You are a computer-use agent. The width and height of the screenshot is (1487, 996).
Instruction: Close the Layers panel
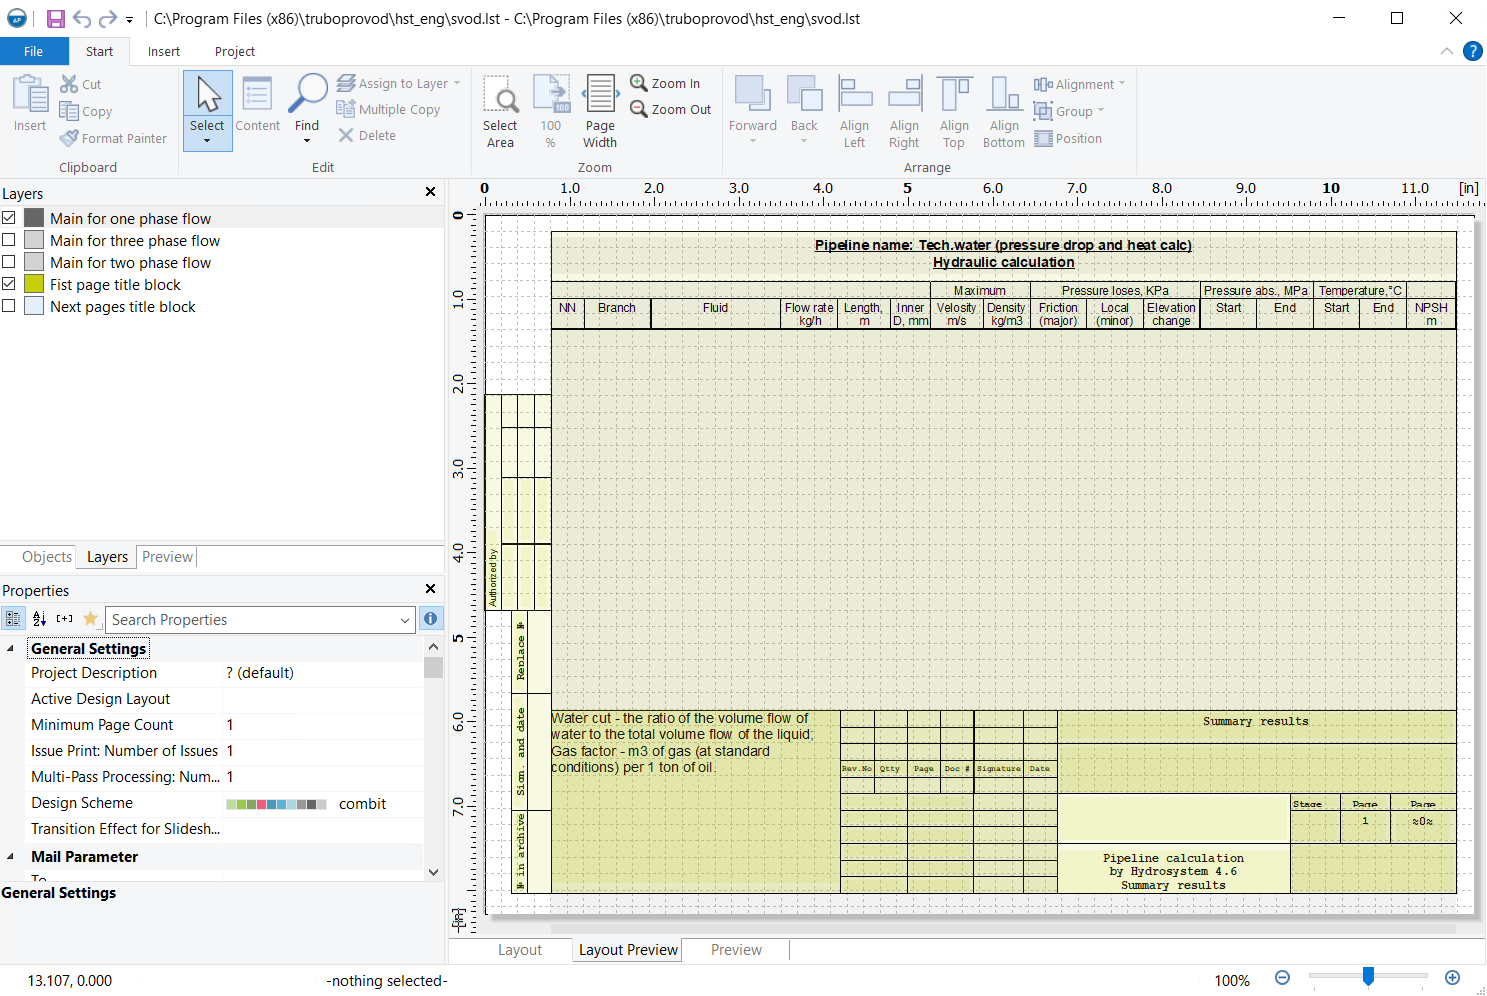click(430, 192)
